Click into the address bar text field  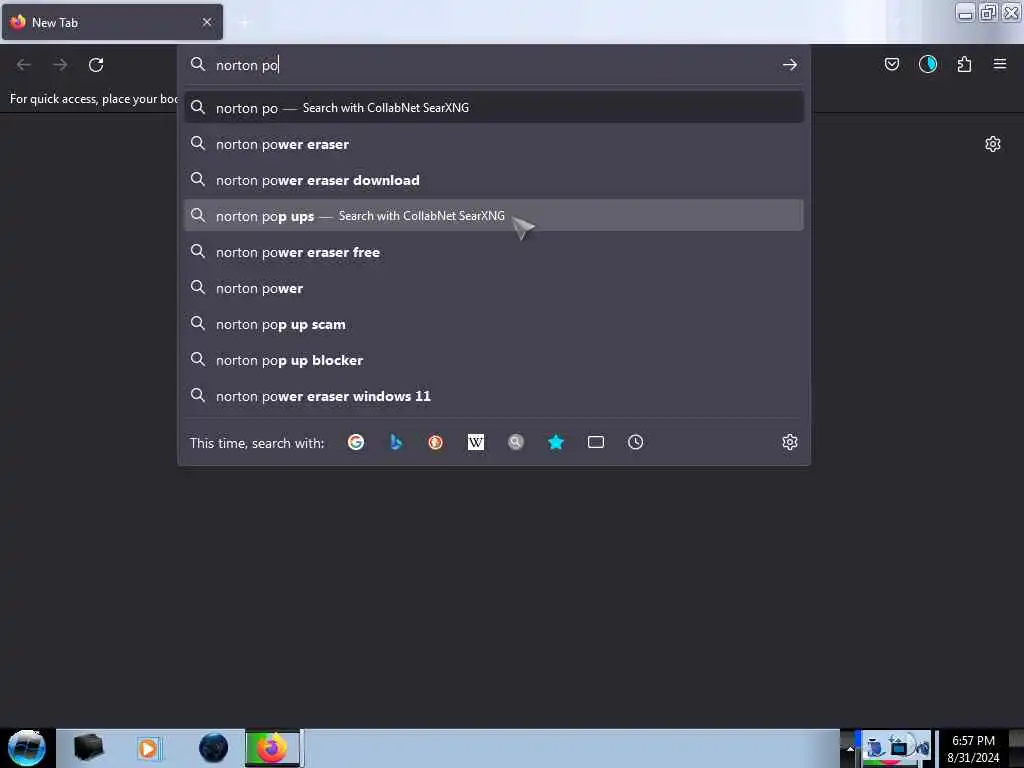pos(493,65)
